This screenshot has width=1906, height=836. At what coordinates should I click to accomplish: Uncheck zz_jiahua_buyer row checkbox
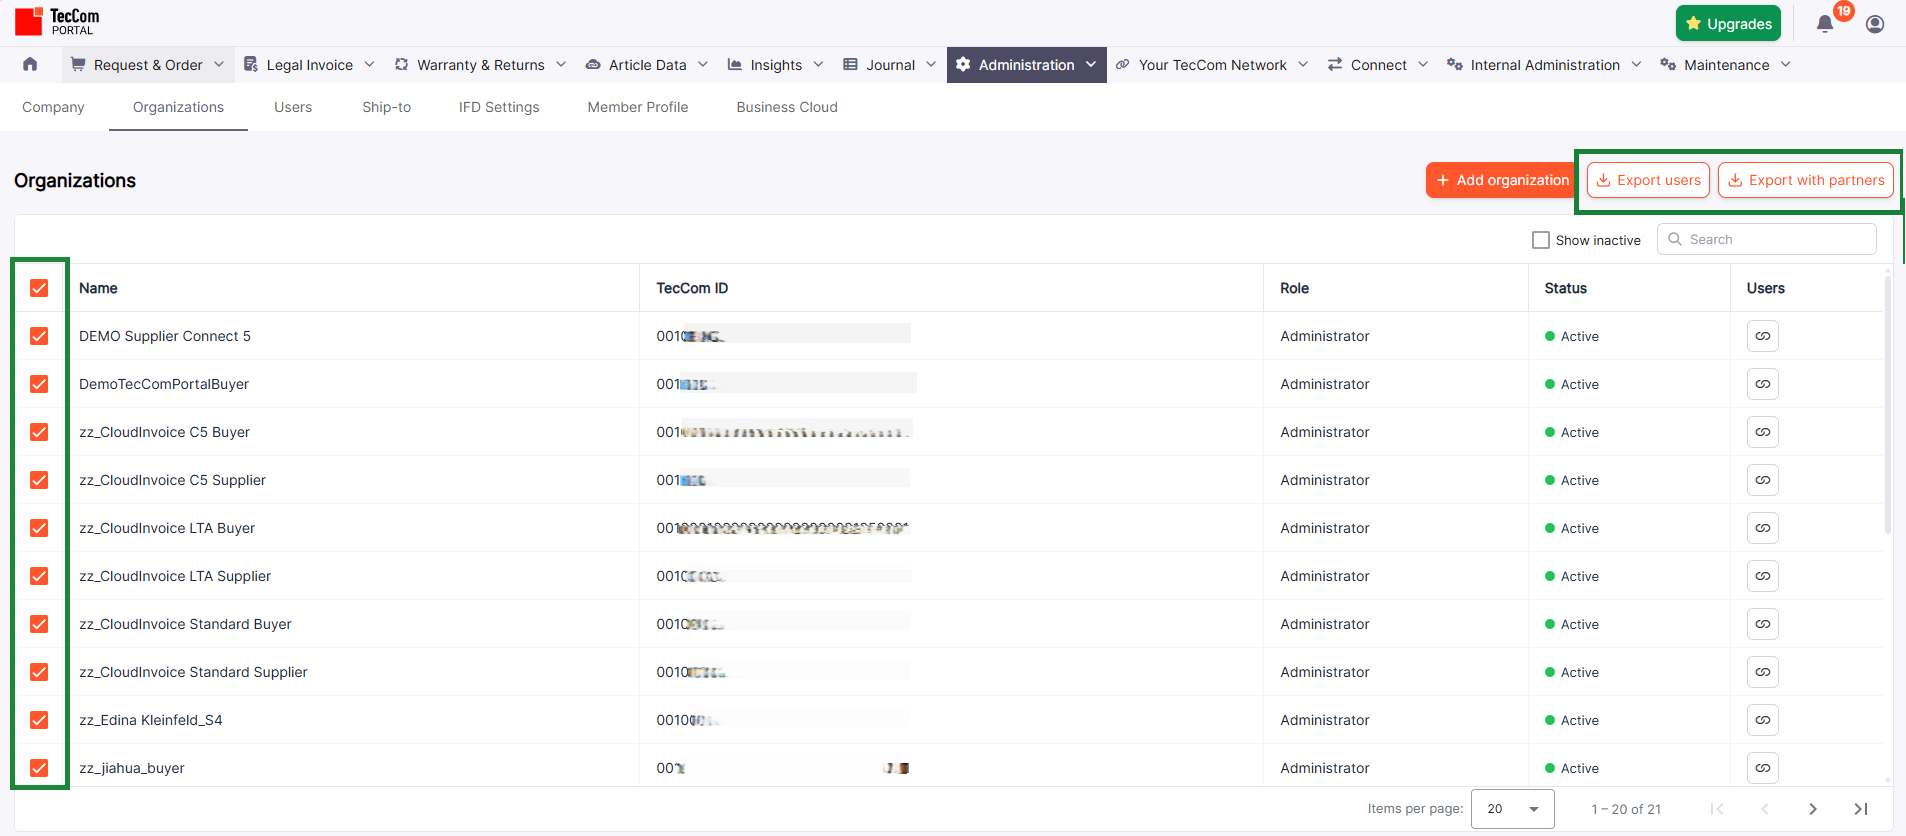point(39,768)
